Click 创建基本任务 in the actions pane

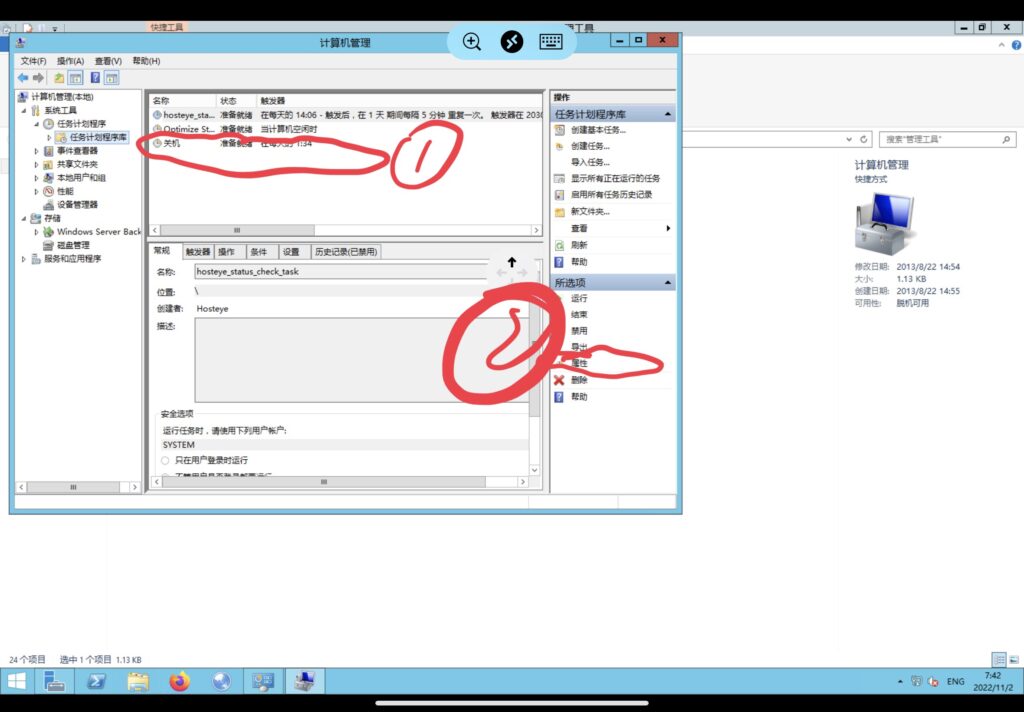coord(598,130)
